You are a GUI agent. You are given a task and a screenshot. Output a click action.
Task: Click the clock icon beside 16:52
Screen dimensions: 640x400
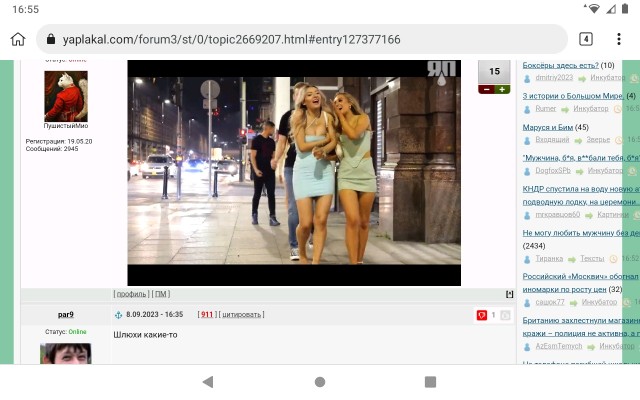click(613, 259)
